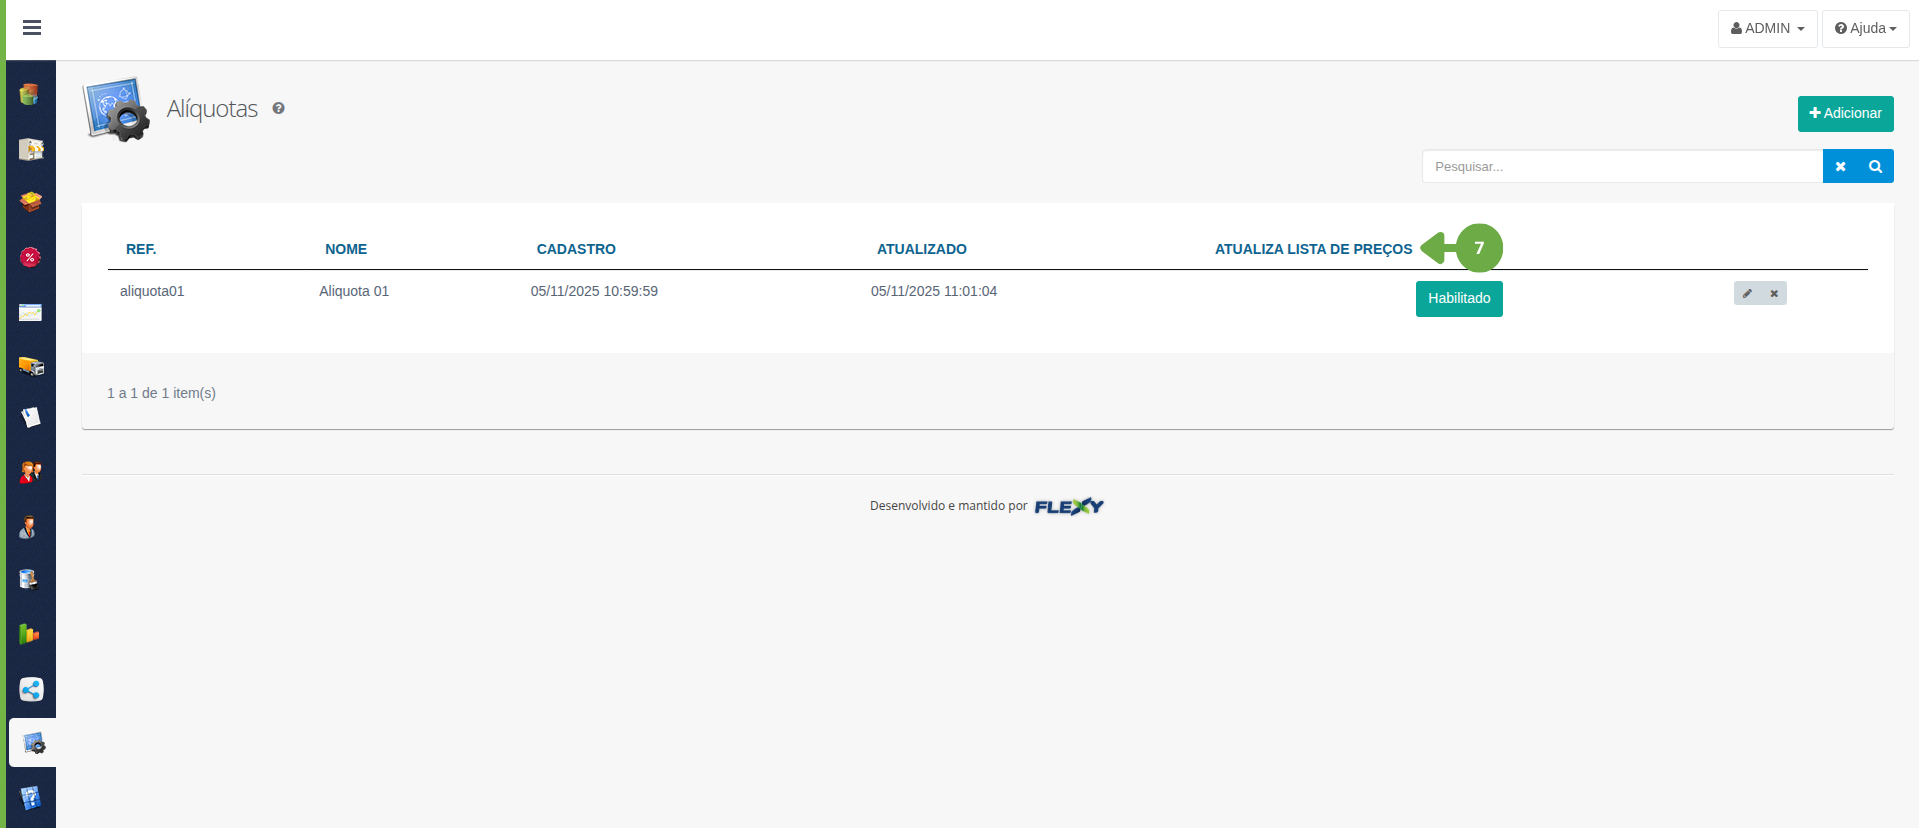Open the red percent discount icon
This screenshot has width=1919, height=828.
[31, 257]
